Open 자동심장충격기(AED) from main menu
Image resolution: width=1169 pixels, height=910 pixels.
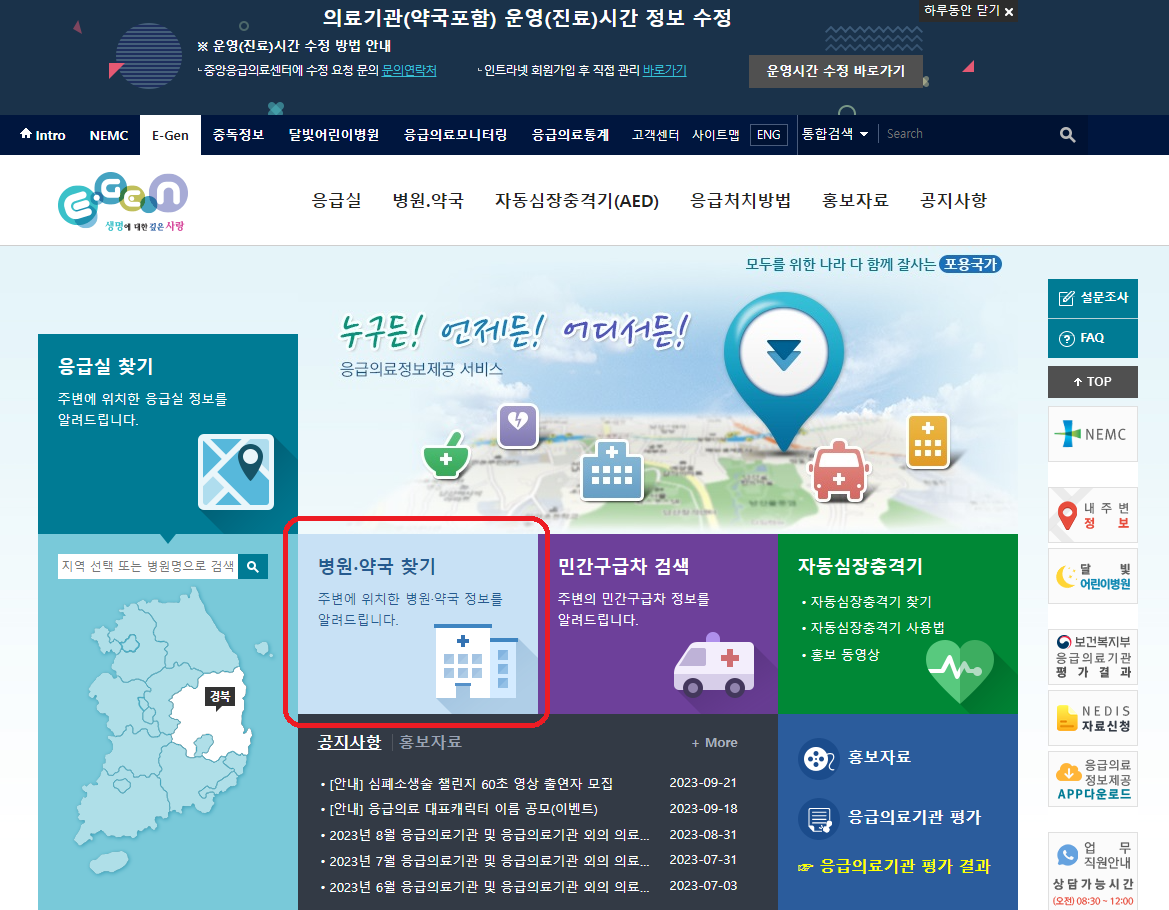578,200
